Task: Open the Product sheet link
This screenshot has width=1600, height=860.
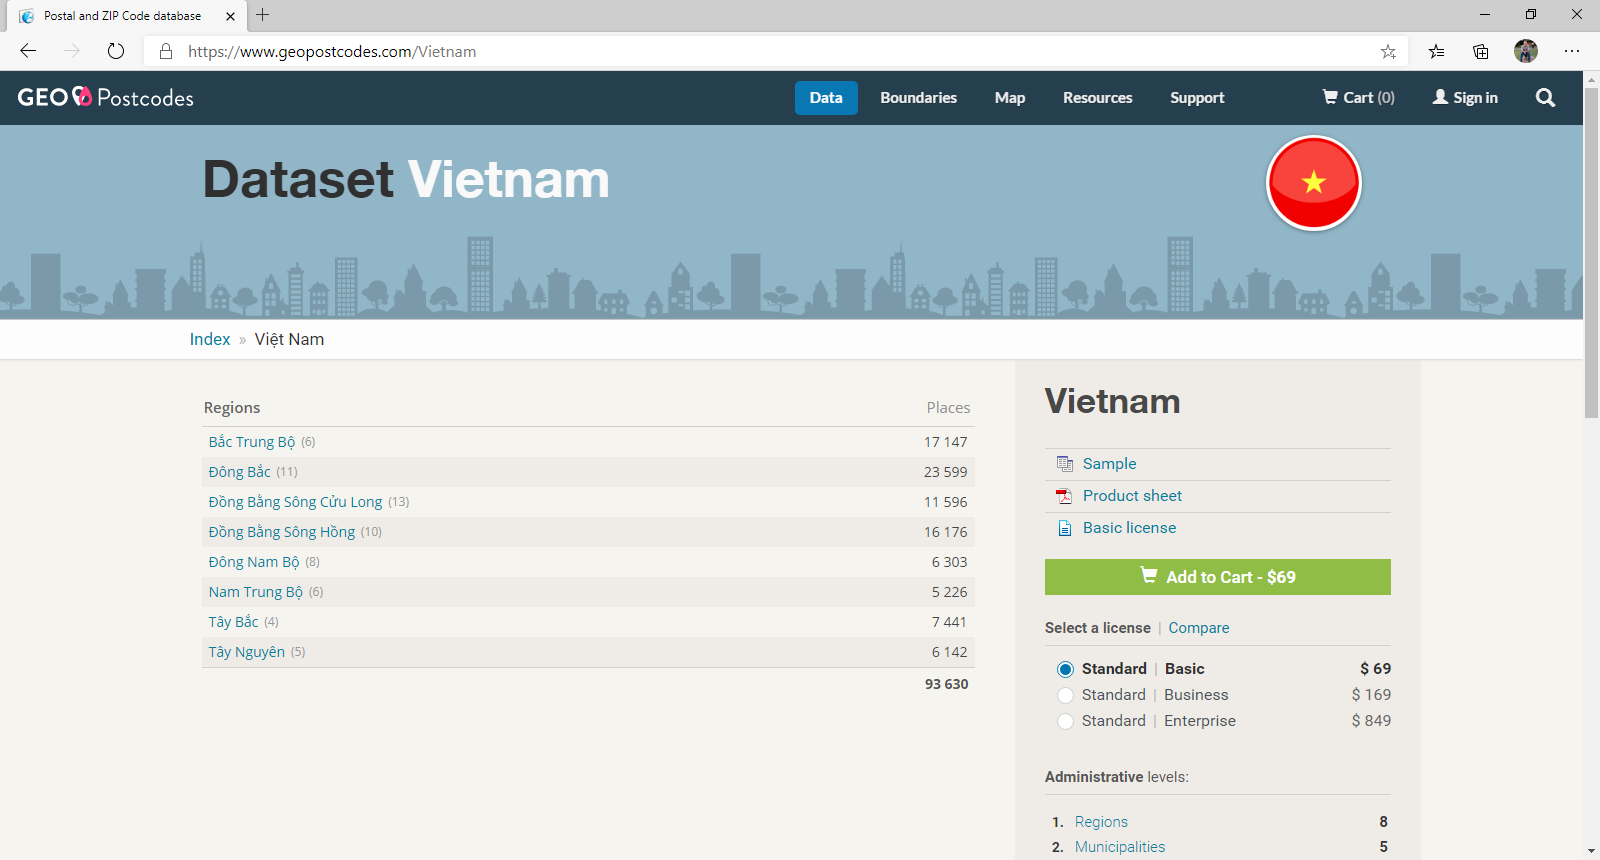Action: (1132, 496)
